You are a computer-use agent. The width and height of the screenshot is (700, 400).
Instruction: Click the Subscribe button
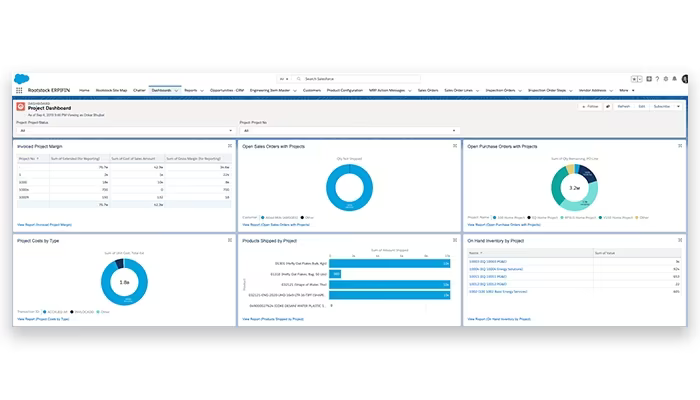pyautogui.click(x=662, y=107)
